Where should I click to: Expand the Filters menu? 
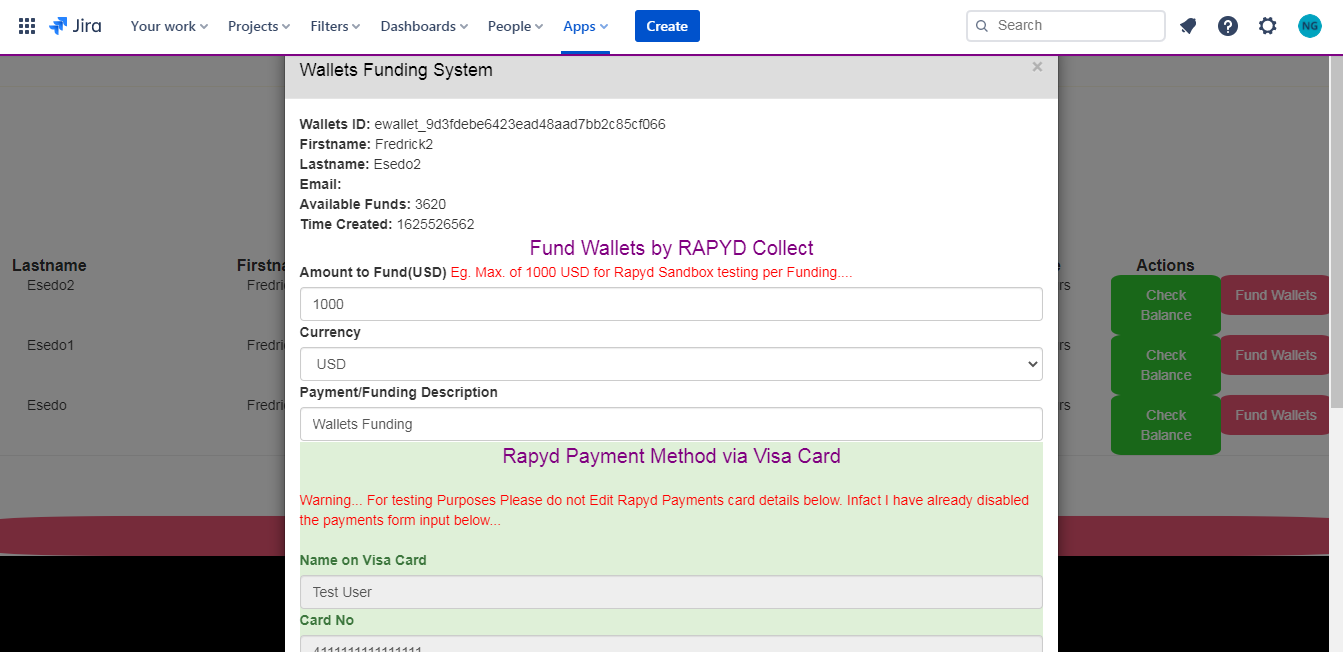tap(335, 26)
